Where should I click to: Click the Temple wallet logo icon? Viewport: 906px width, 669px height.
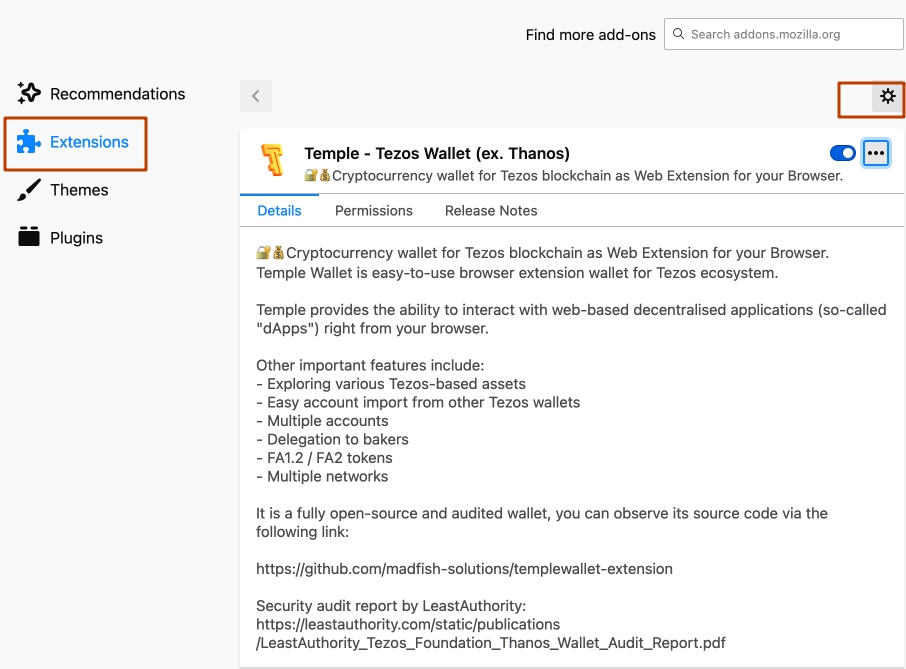coord(273,159)
